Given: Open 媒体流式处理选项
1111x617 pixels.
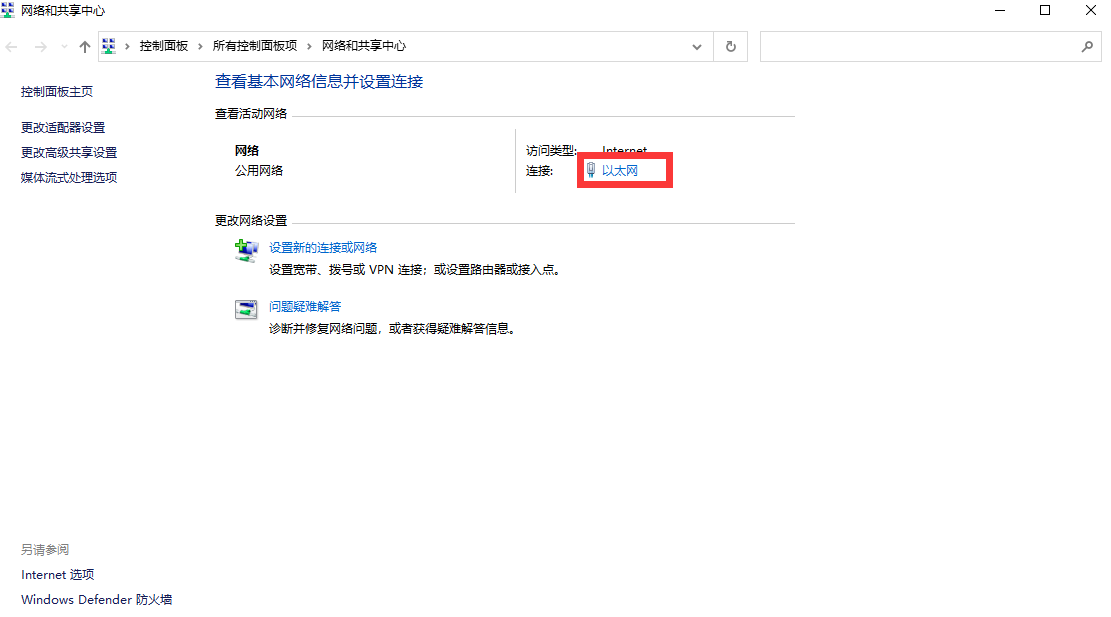Looking at the screenshot, I should (x=65, y=177).
